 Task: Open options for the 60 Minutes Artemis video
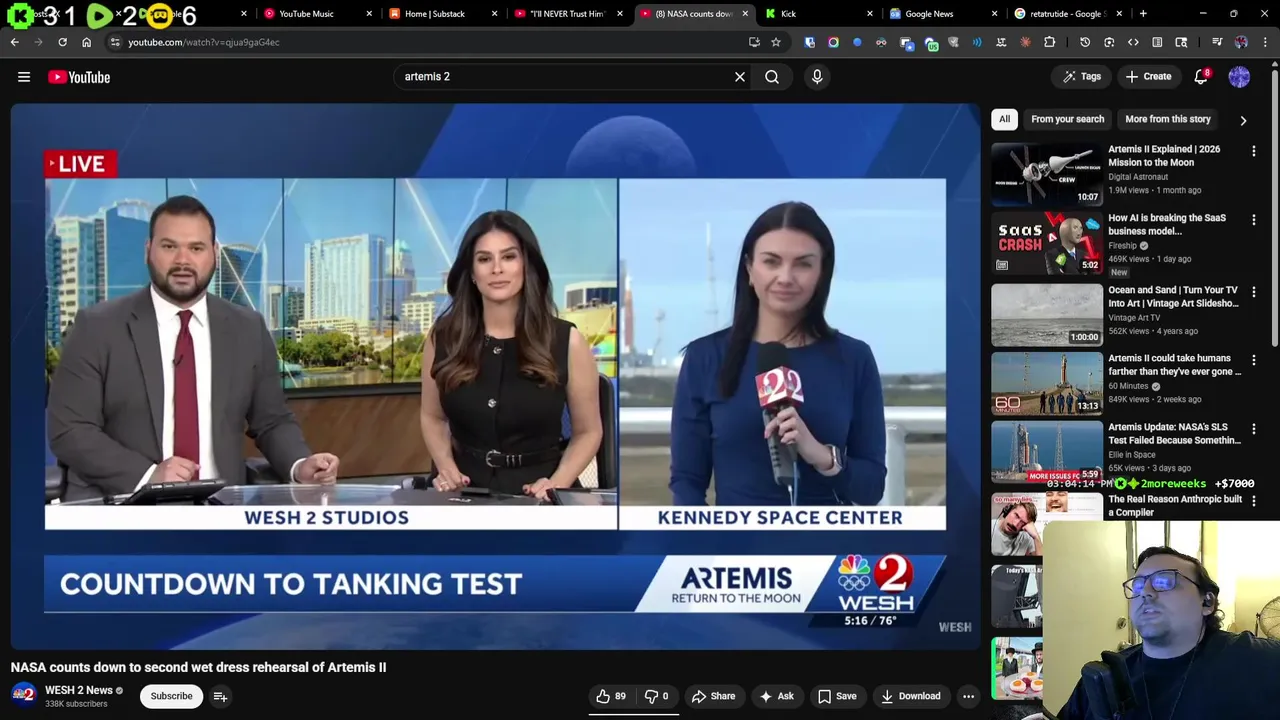(x=1253, y=360)
